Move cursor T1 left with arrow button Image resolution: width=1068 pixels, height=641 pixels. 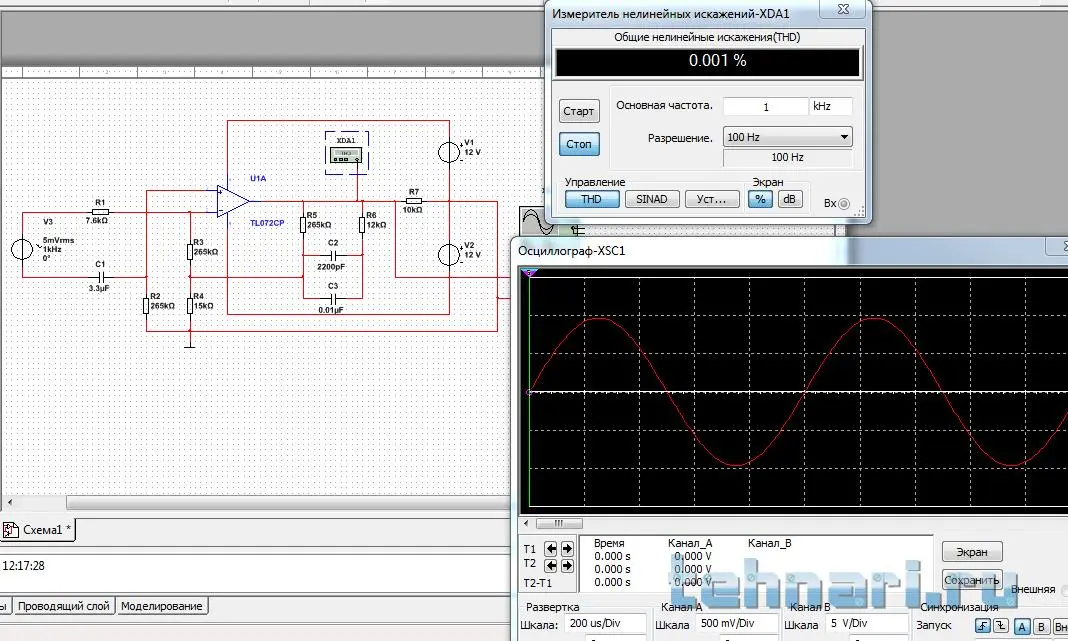(550, 548)
